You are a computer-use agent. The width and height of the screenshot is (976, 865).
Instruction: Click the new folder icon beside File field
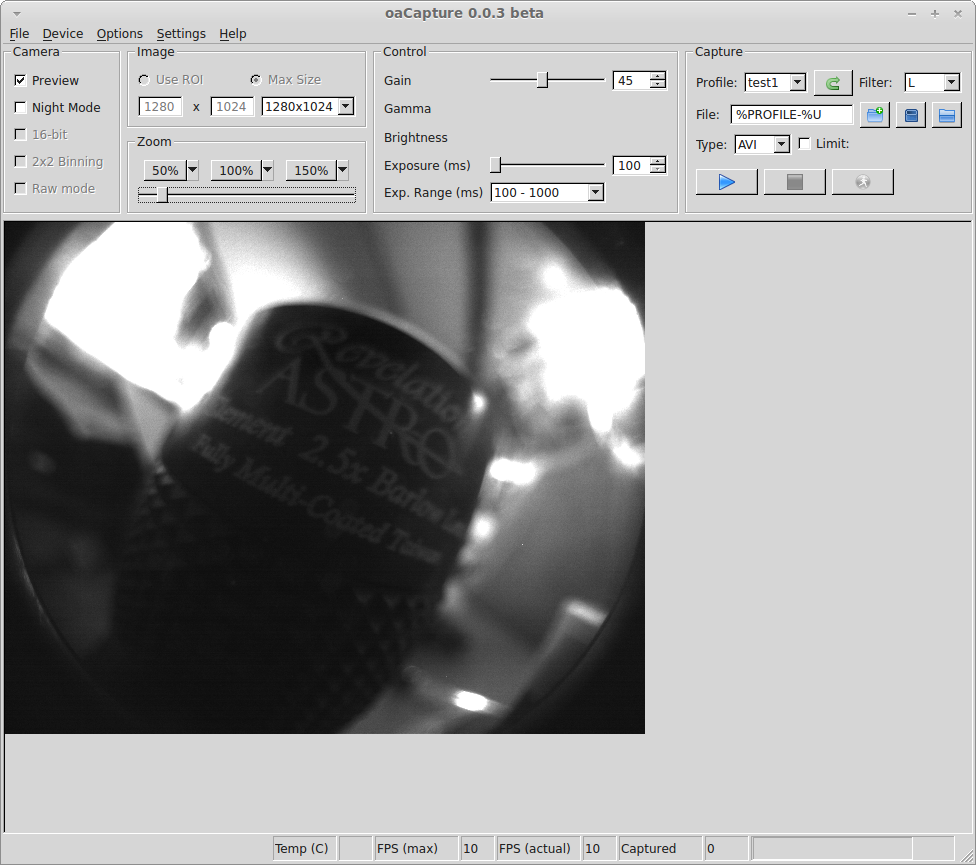(875, 115)
